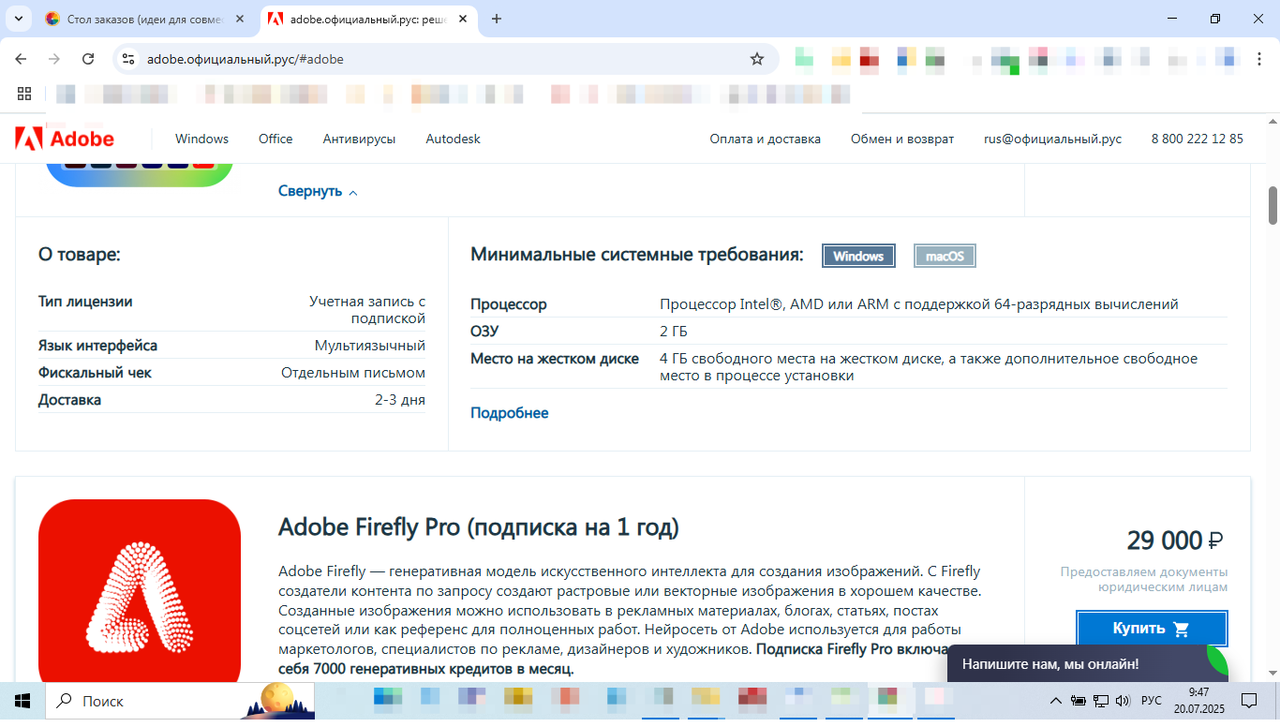The width and height of the screenshot is (1280, 725).
Task: Open the Autodesk menu item
Action: tap(453, 139)
